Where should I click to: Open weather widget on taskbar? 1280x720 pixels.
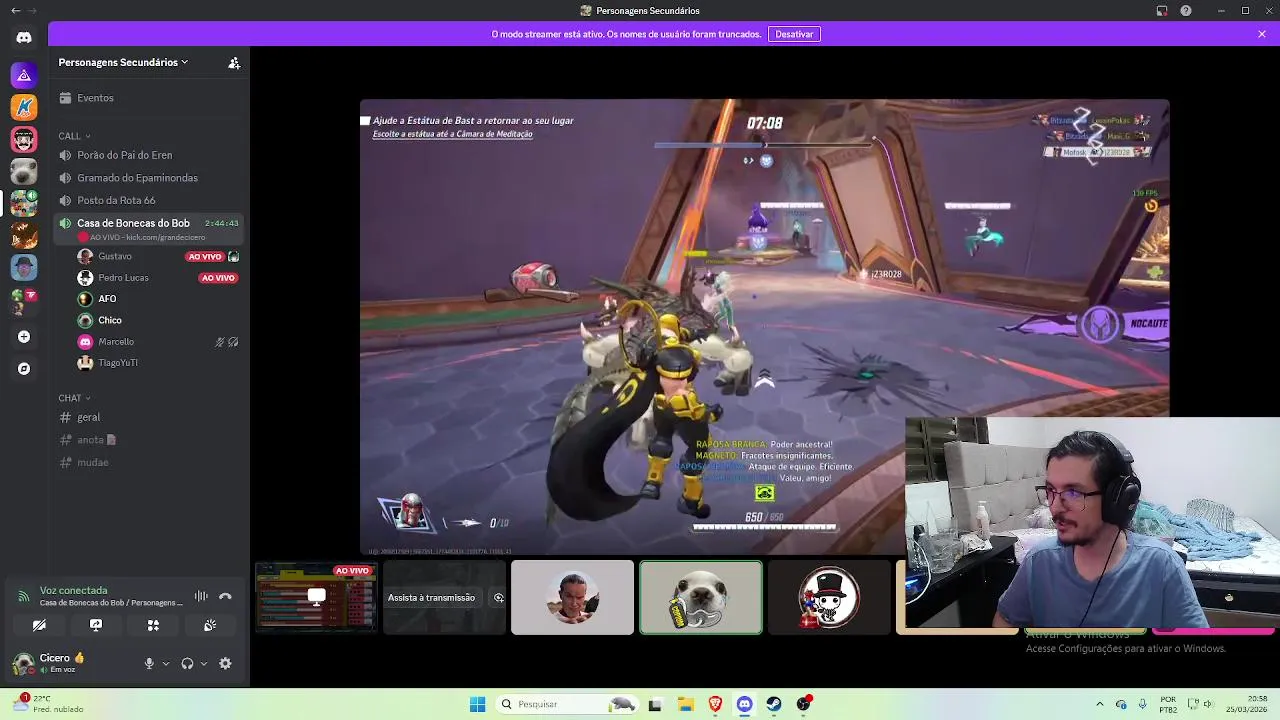pyautogui.click(x=47, y=704)
